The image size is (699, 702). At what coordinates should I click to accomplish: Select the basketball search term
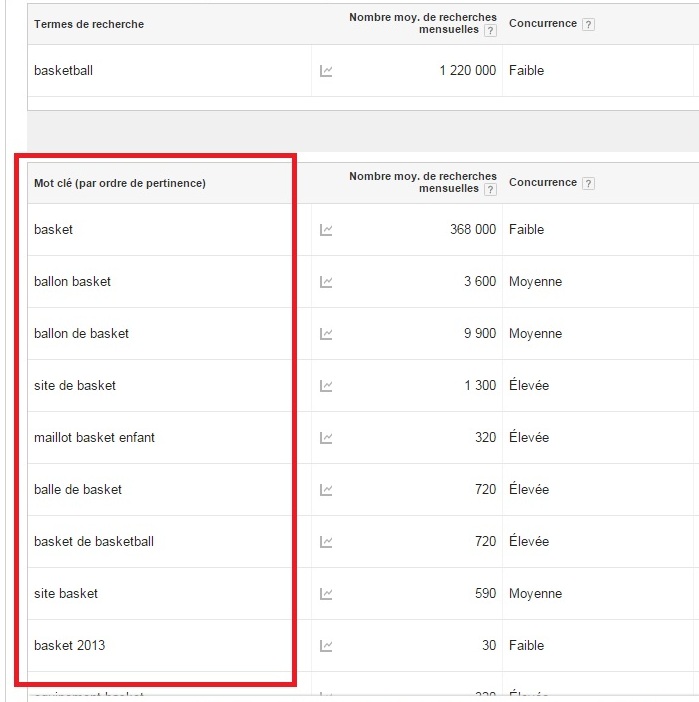[64, 71]
